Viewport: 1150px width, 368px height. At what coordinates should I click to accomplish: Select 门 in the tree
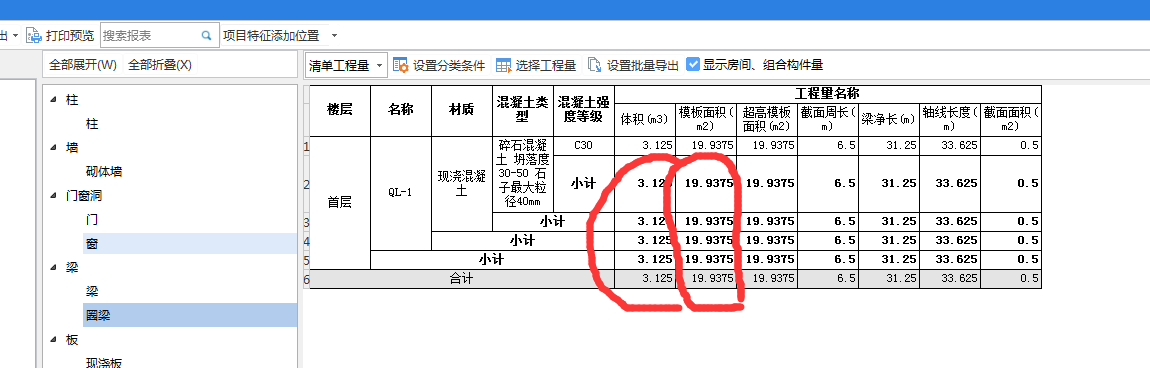click(92, 219)
